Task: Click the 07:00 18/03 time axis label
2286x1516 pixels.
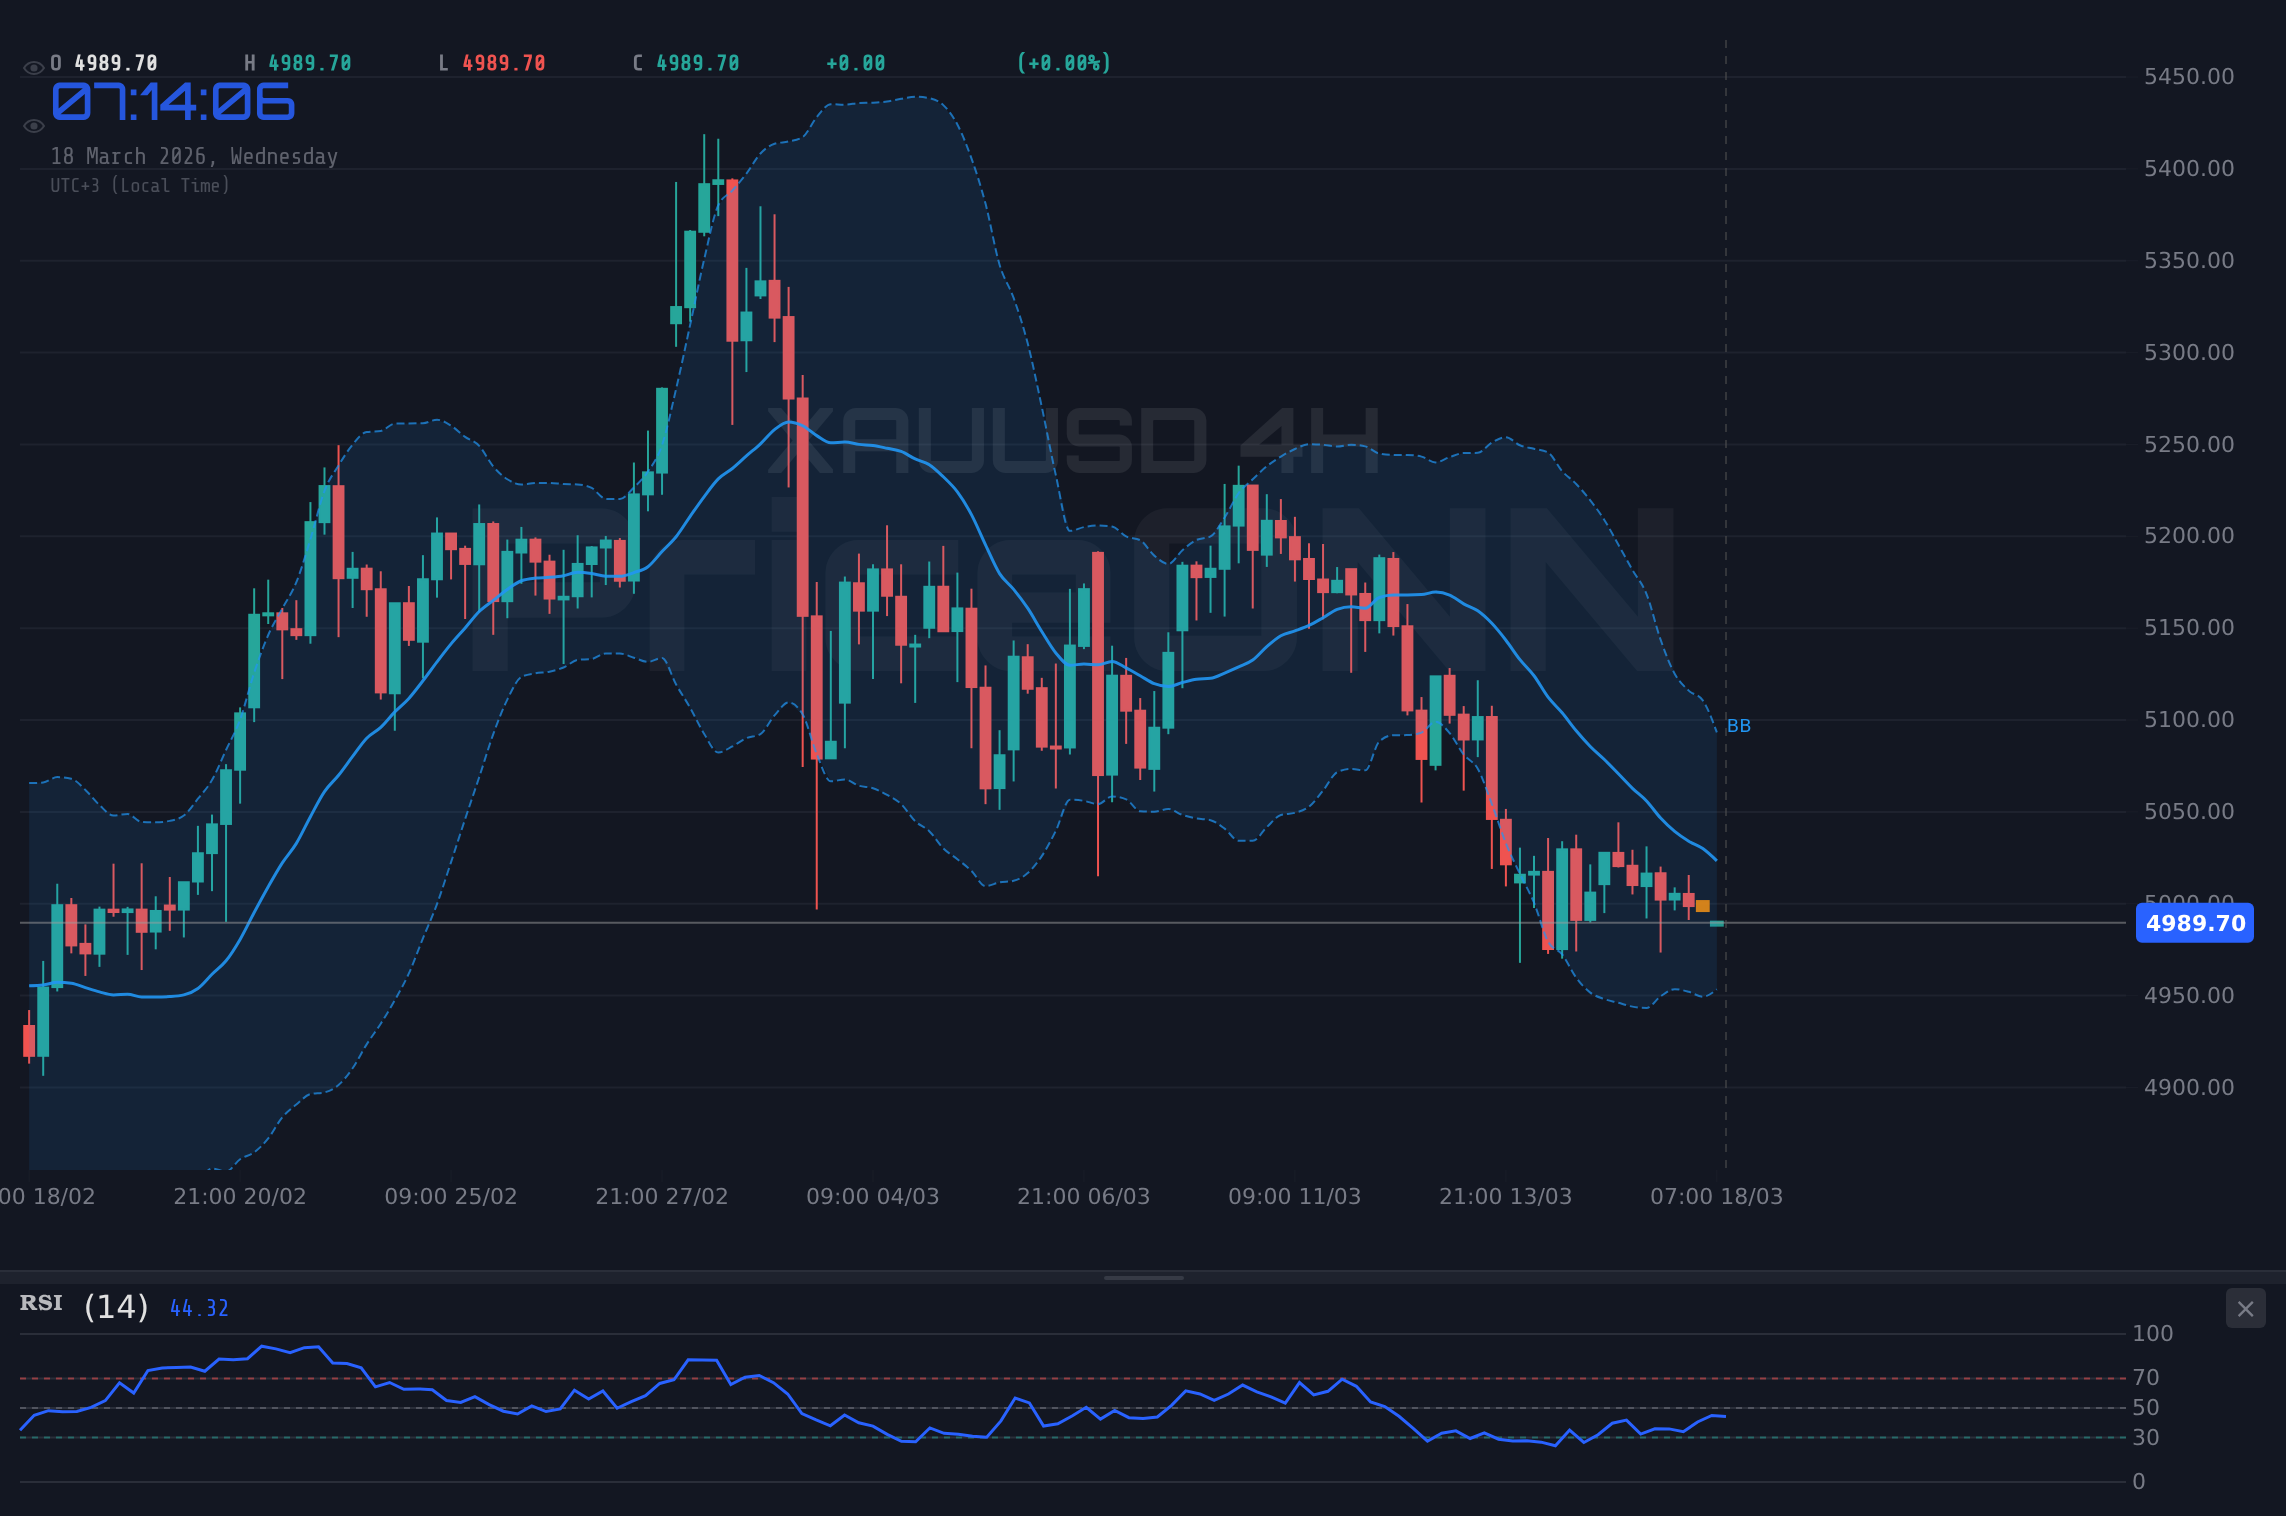Action: click(x=1717, y=1196)
